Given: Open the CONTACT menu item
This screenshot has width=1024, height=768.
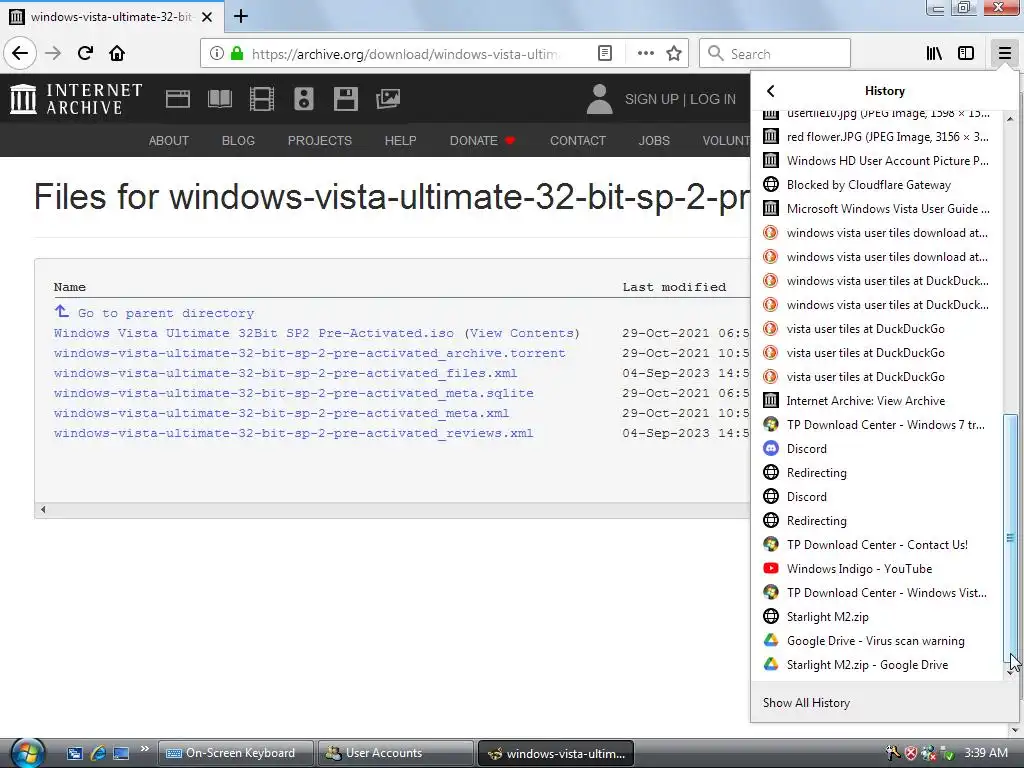Looking at the screenshot, I should (578, 140).
